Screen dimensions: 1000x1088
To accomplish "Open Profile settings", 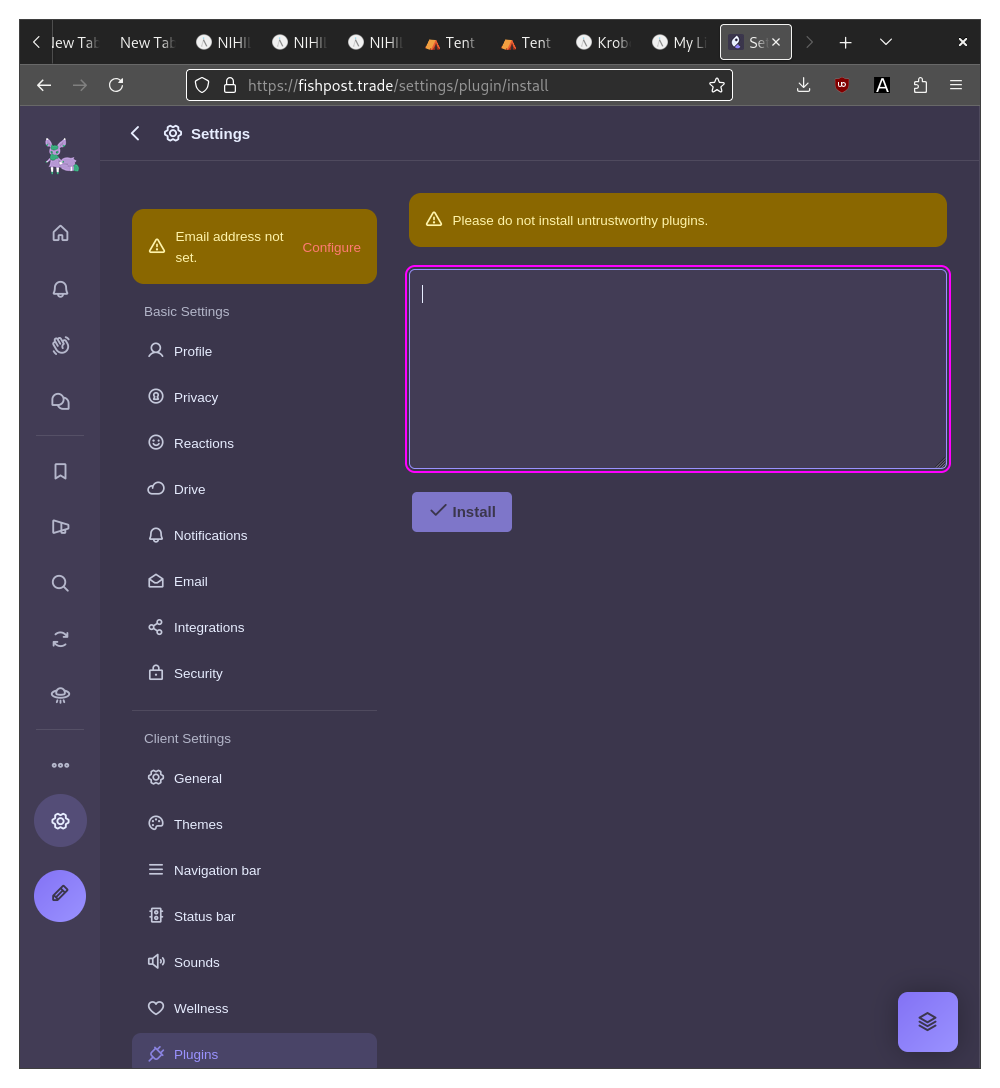I will click(255, 351).
